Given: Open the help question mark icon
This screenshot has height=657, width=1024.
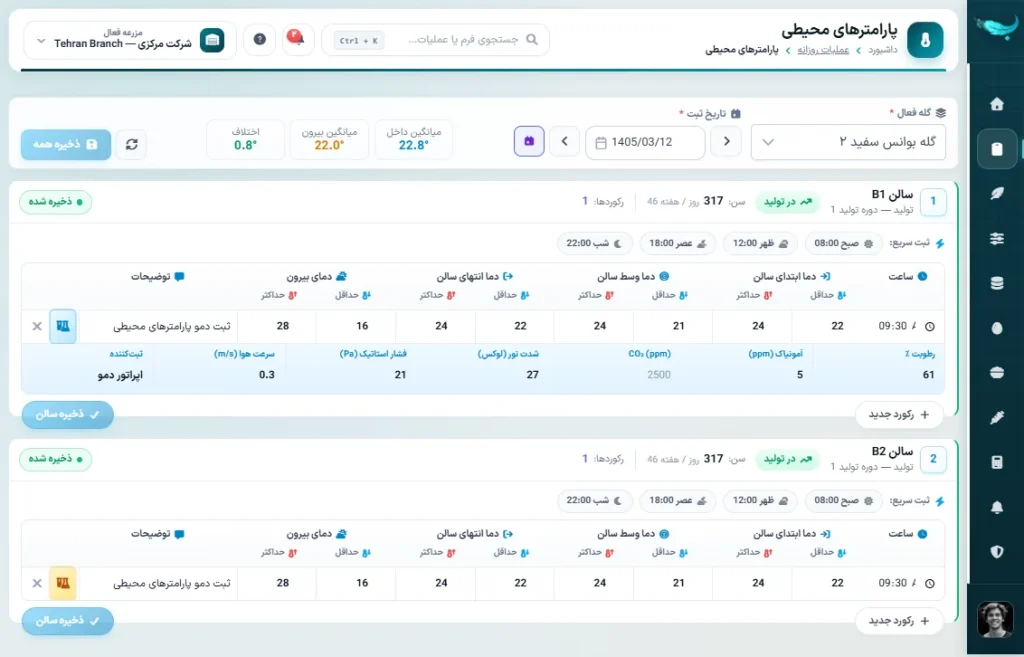Looking at the screenshot, I should coord(259,39).
